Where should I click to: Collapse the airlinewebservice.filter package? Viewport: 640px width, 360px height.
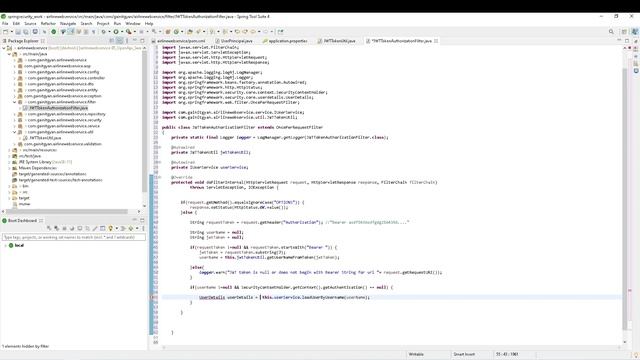[x=15, y=102]
